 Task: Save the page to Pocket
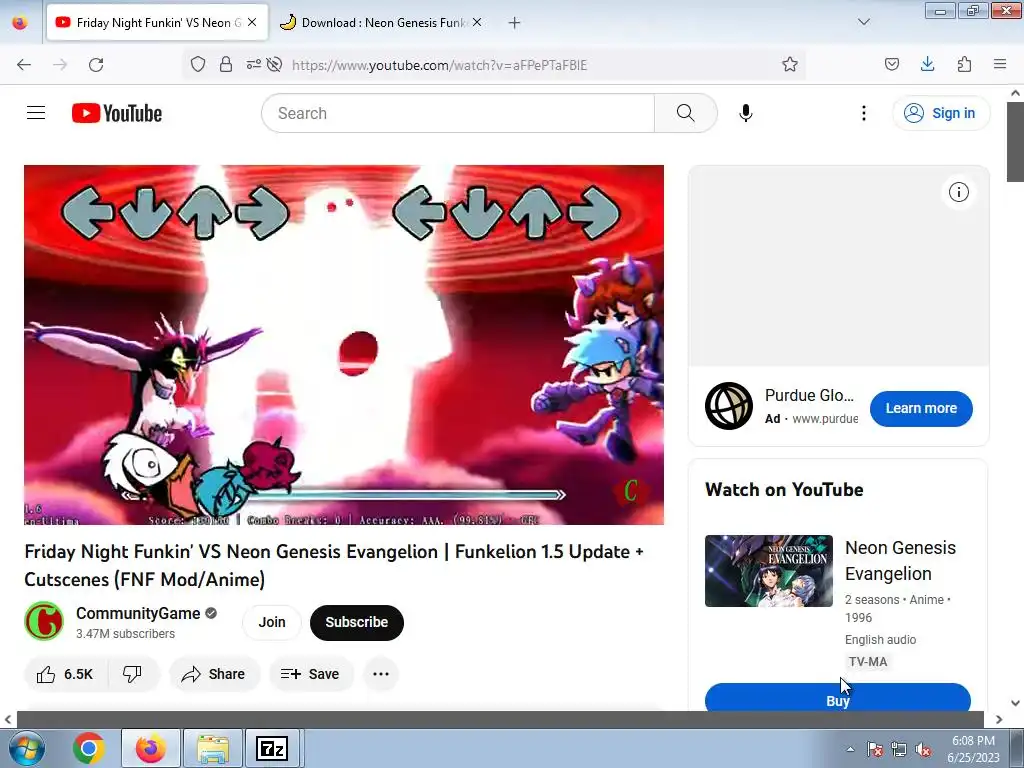click(x=892, y=64)
